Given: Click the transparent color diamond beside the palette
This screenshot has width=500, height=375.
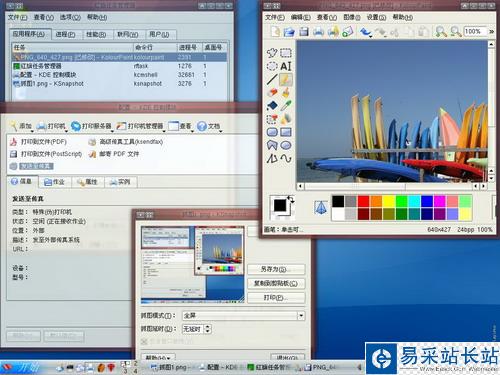Looking at the screenshot, I should tap(321, 208).
